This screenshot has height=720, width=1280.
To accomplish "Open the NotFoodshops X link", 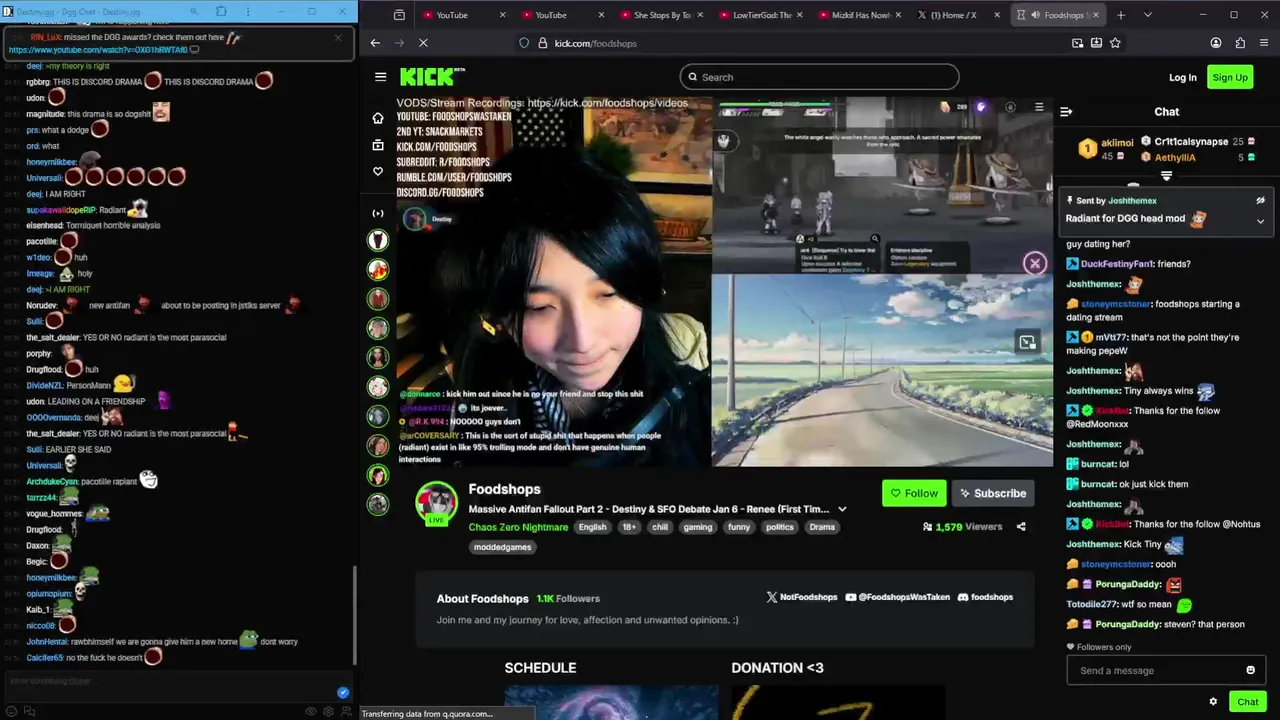I will [x=802, y=597].
